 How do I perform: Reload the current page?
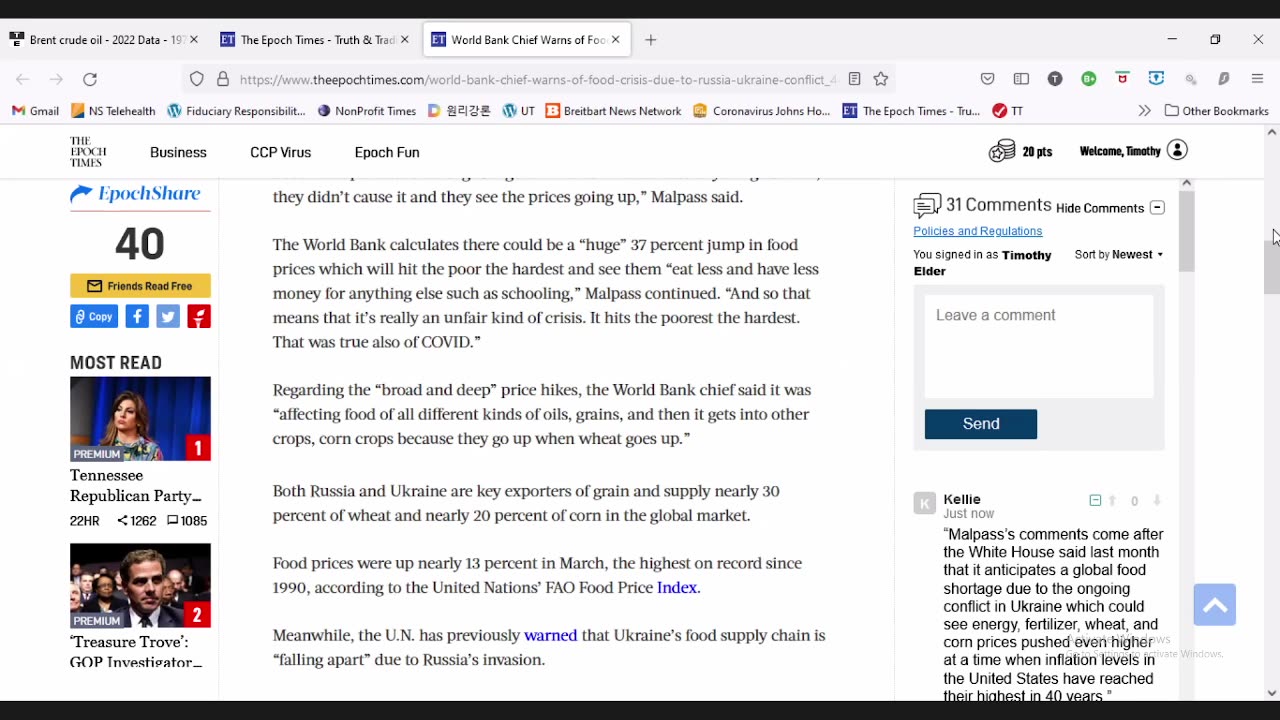click(x=90, y=79)
